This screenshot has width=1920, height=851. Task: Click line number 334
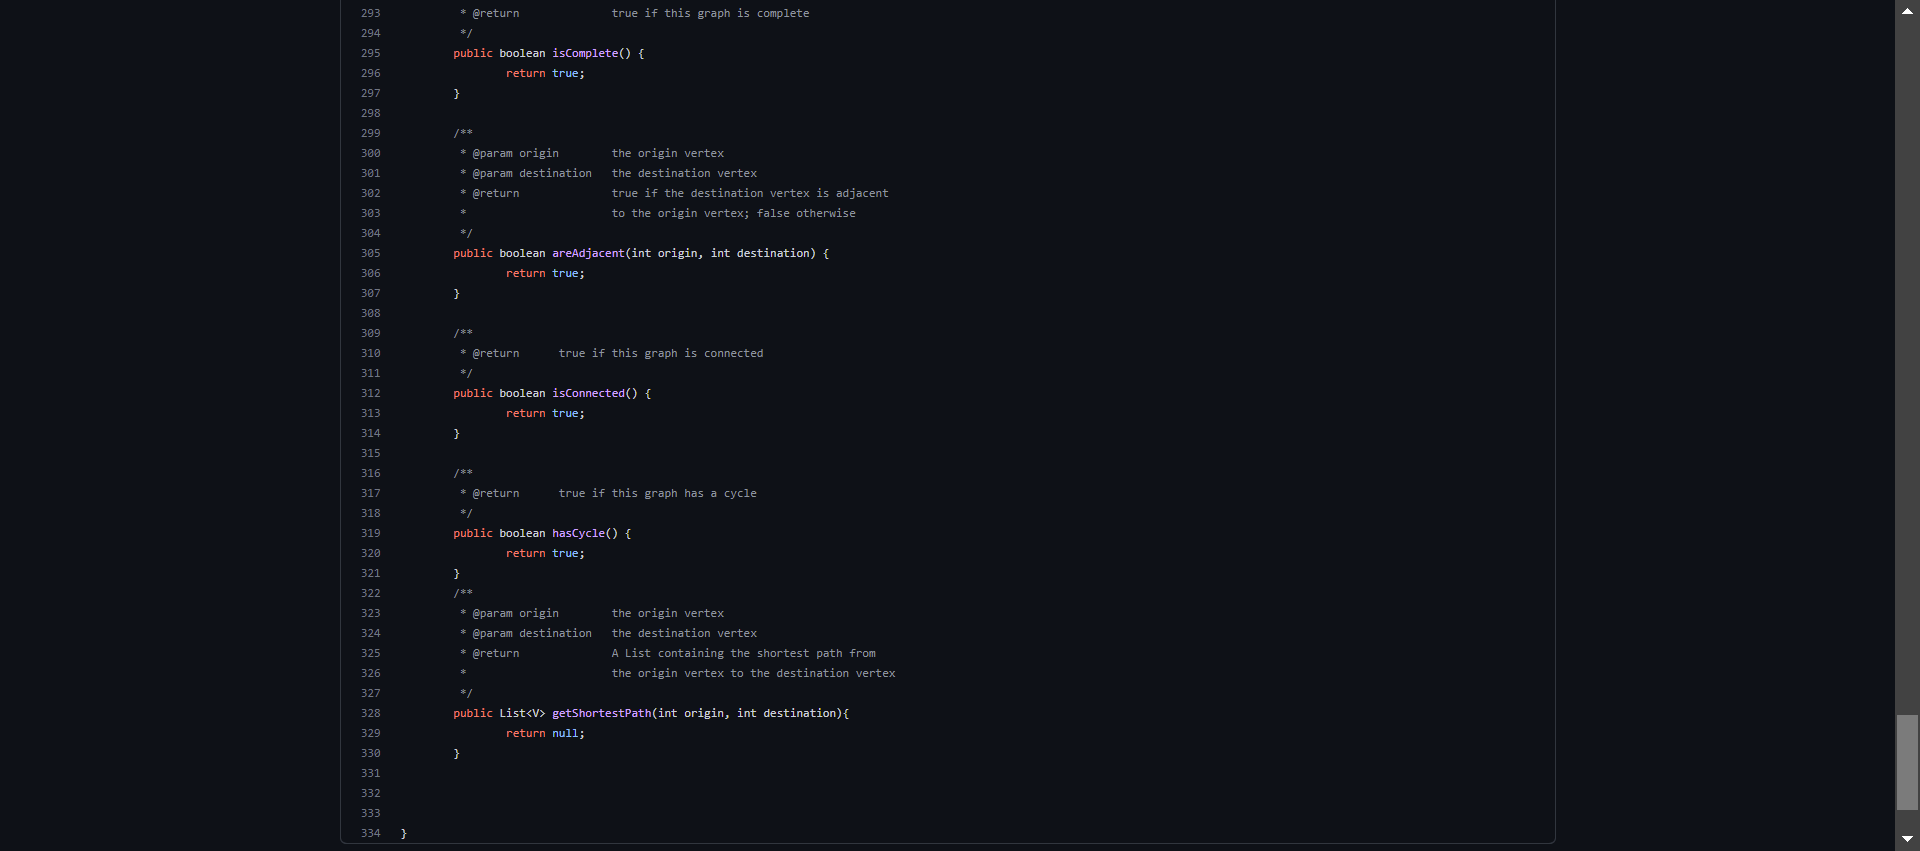371,833
